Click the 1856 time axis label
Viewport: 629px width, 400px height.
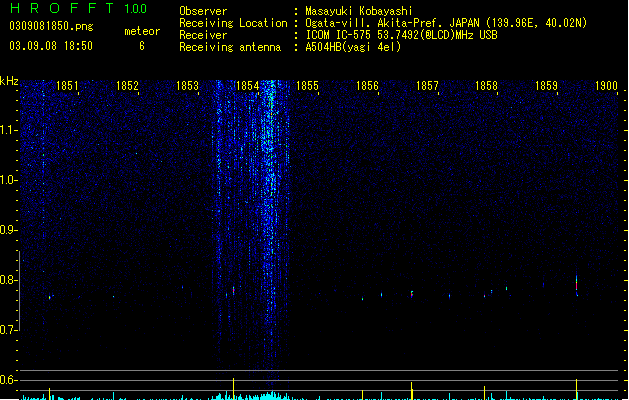pos(367,86)
